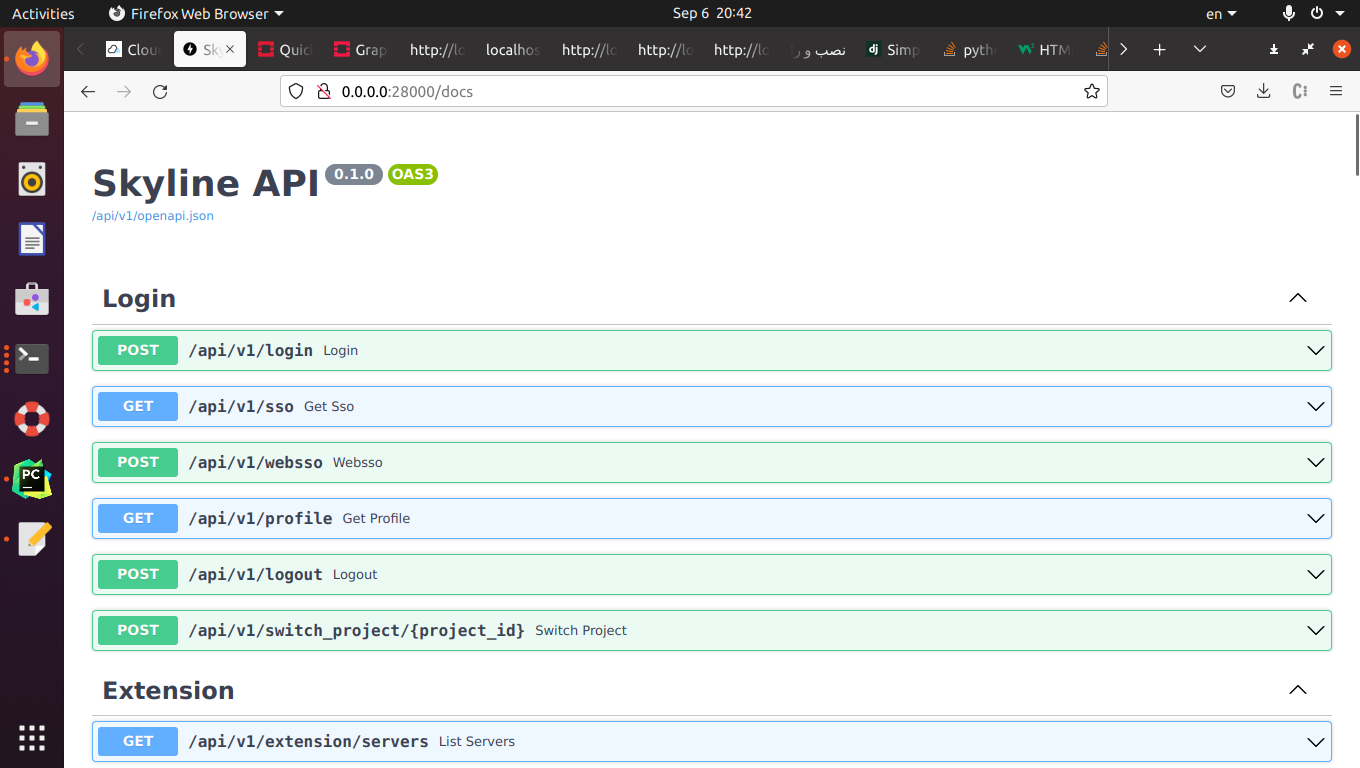Image resolution: width=1360 pixels, height=768 pixels.
Task: Open the Activities overview menu
Action: coord(43,13)
